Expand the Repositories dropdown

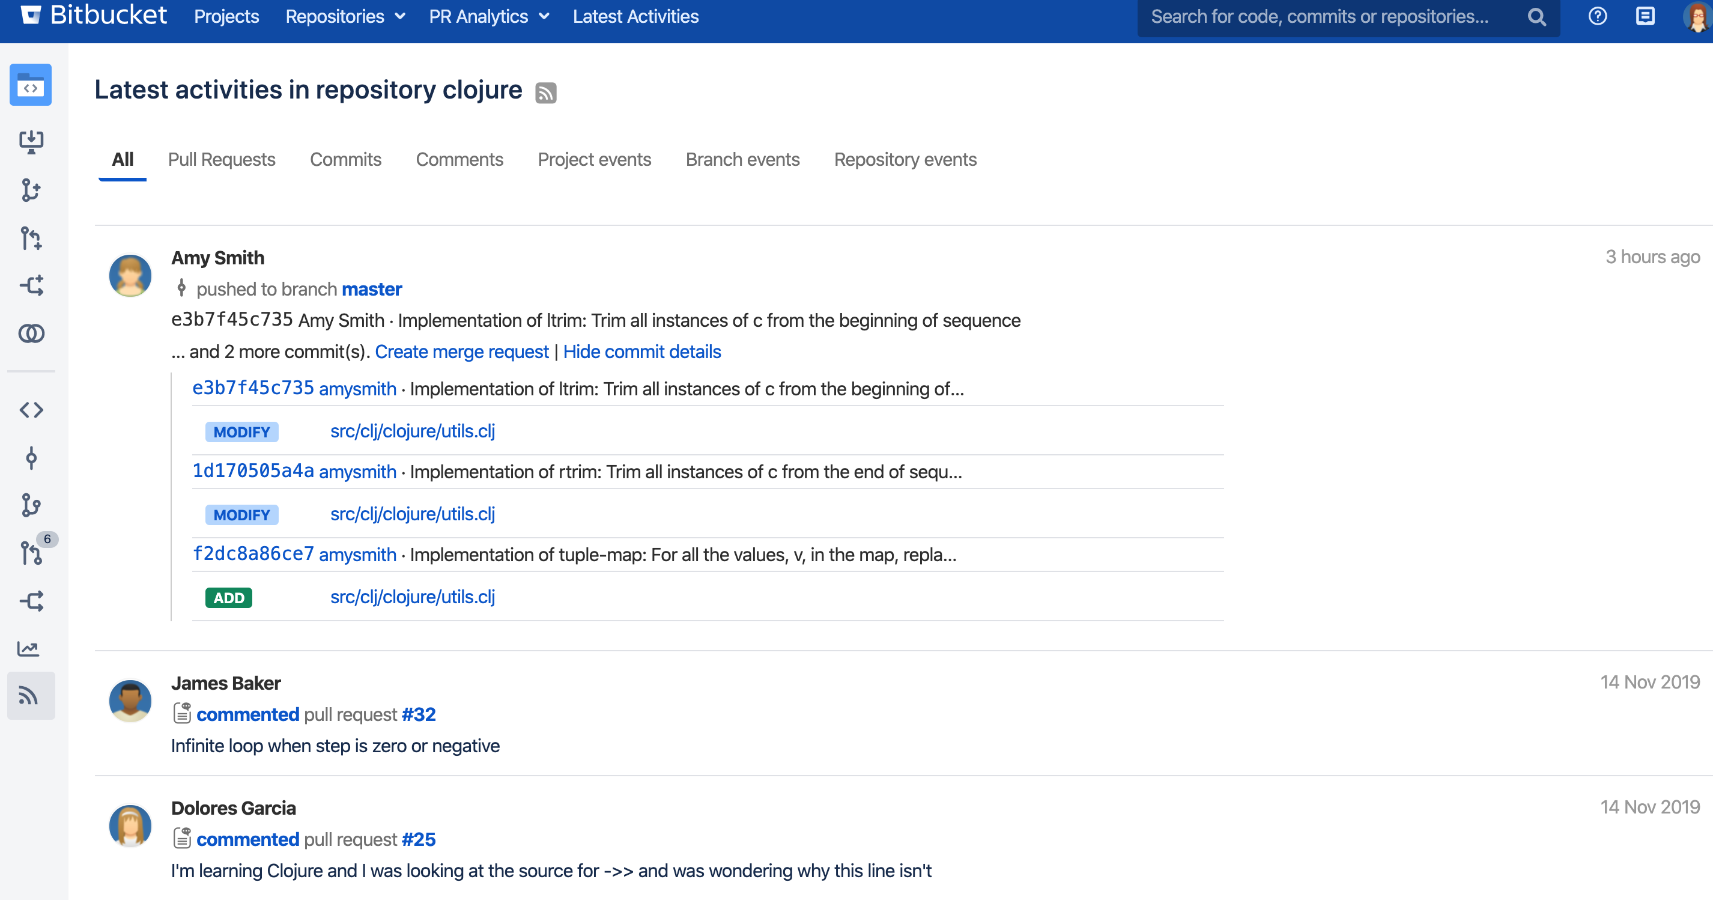[344, 16]
